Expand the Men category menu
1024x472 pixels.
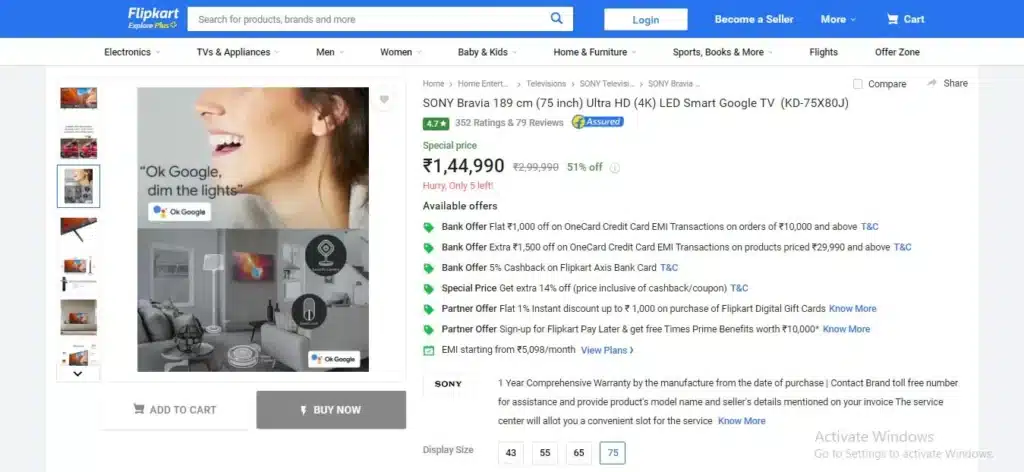point(330,52)
